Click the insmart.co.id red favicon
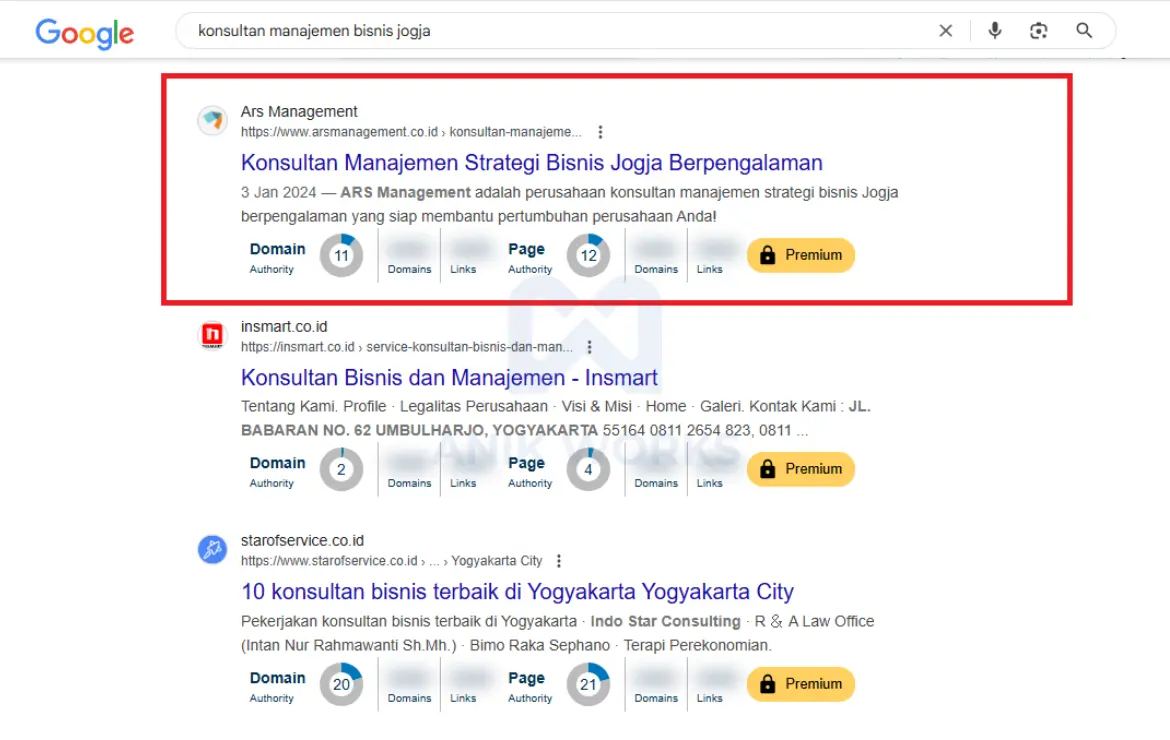Viewport: 1170px width, 740px height. coord(212,336)
